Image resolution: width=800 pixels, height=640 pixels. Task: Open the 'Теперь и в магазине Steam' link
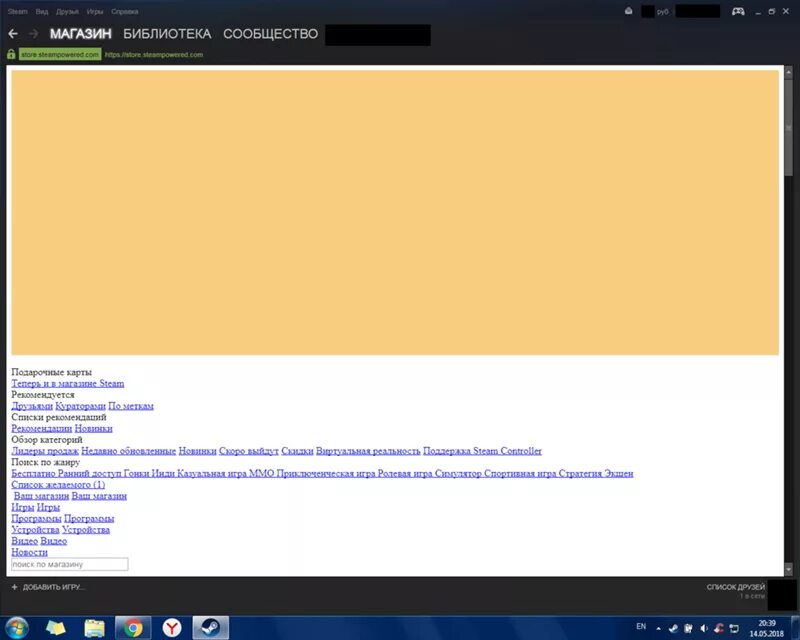point(67,383)
